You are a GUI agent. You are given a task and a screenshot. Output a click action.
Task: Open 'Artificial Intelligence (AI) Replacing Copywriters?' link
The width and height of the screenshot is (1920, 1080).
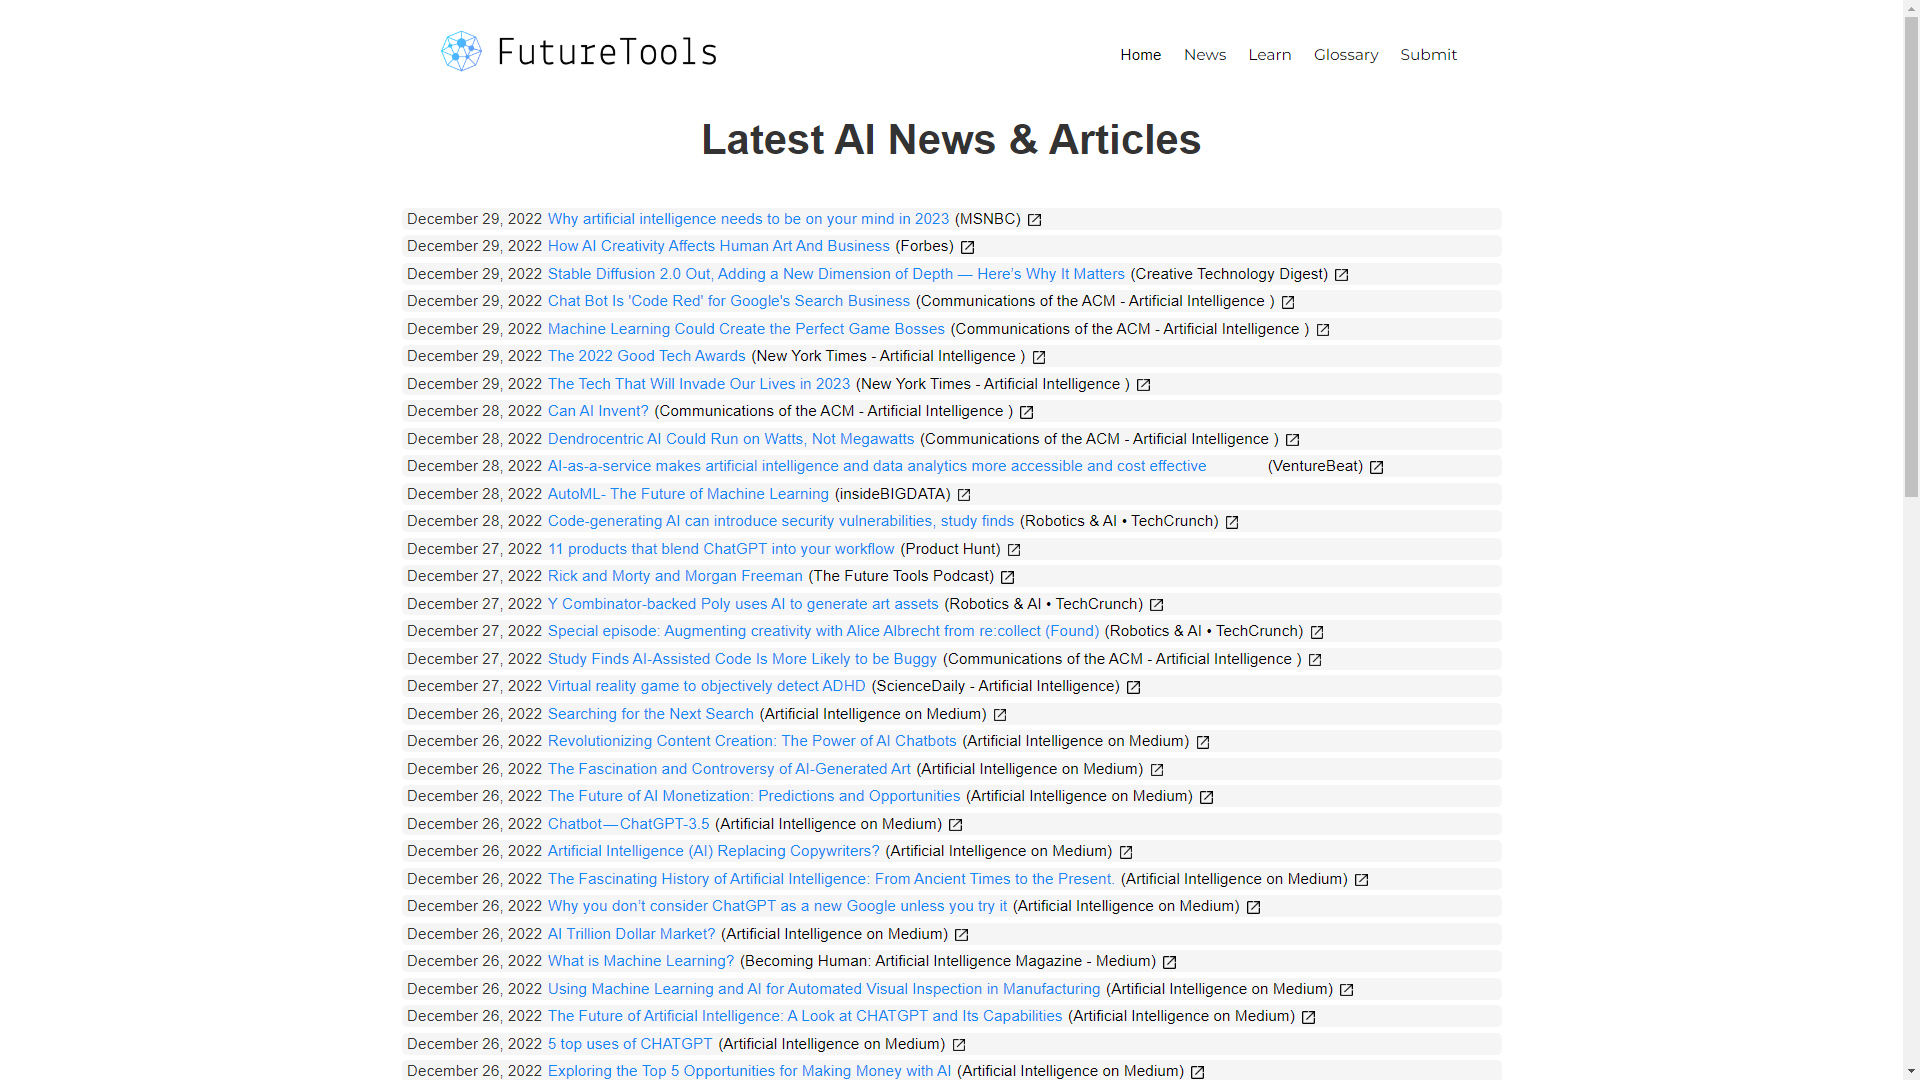click(713, 851)
